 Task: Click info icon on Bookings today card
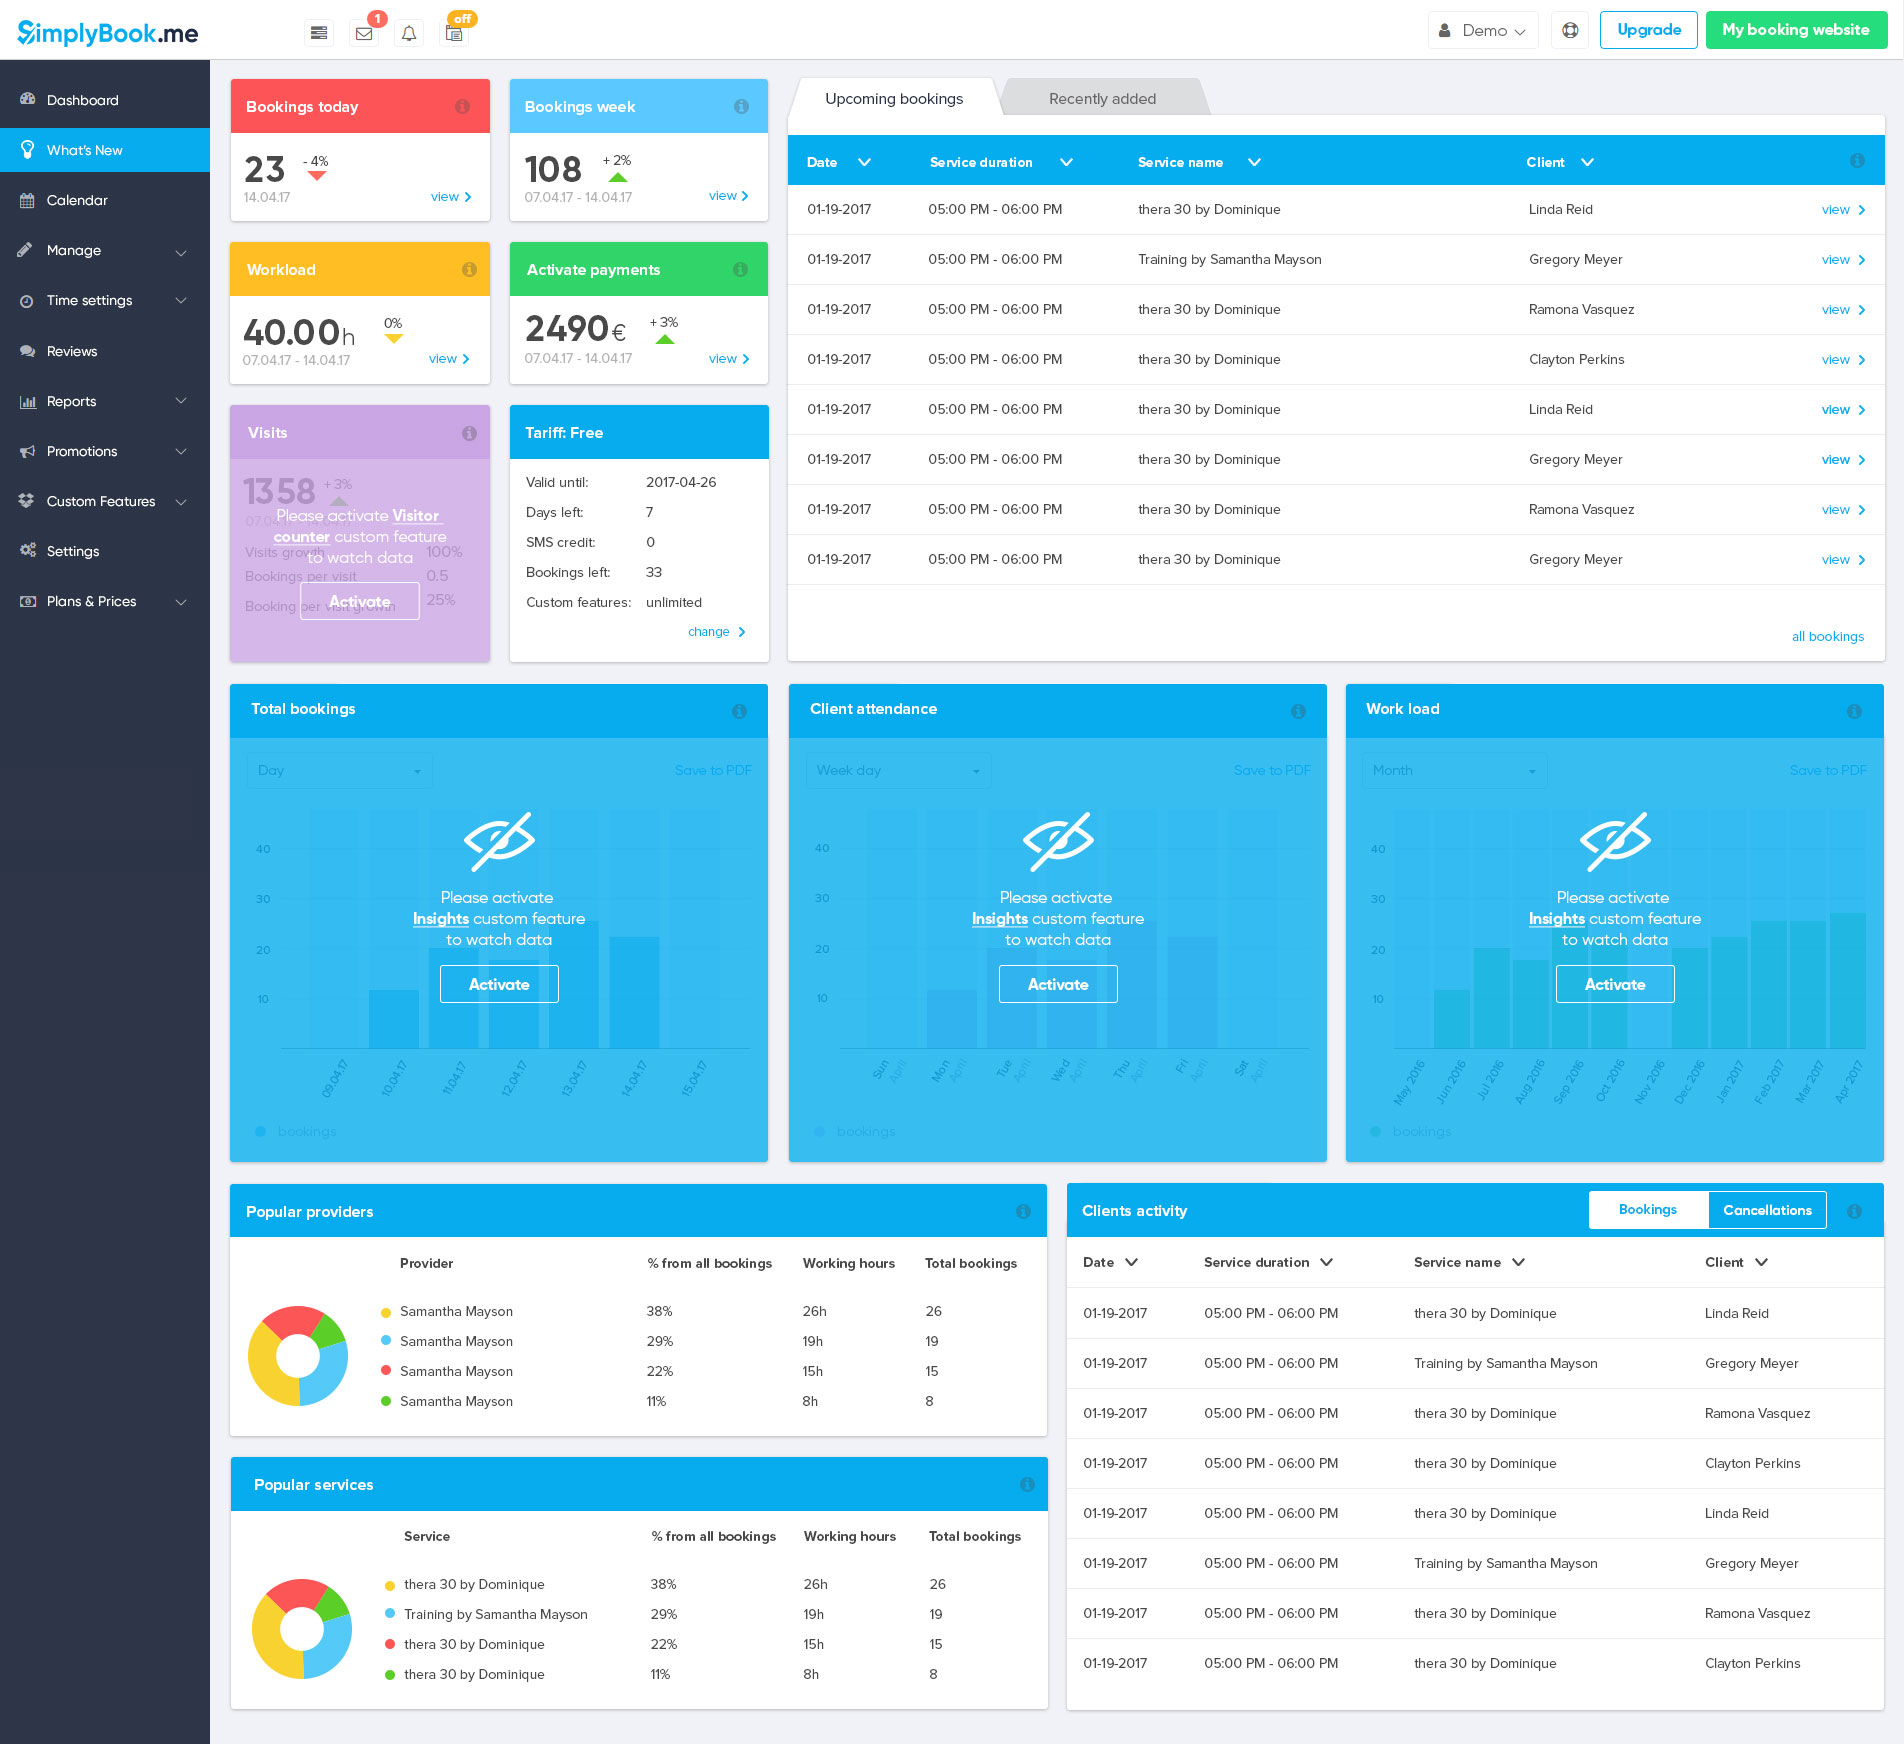pyautogui.click(x=462, y=106)
